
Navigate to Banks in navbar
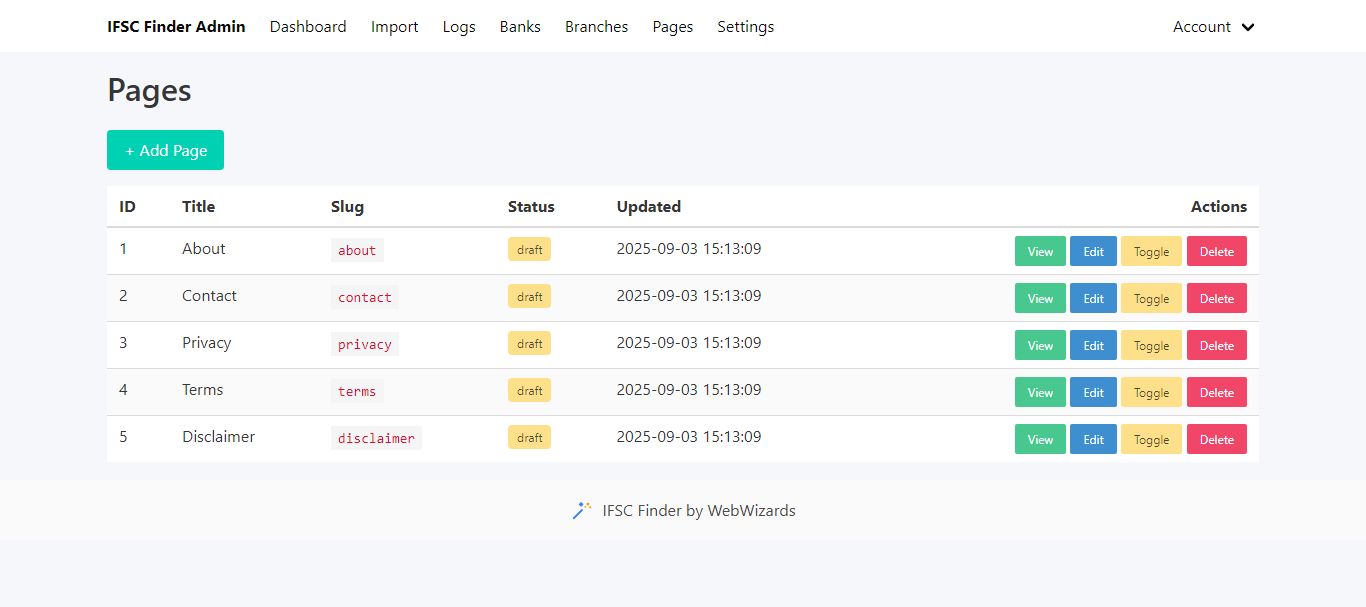(x=520, y=27)
